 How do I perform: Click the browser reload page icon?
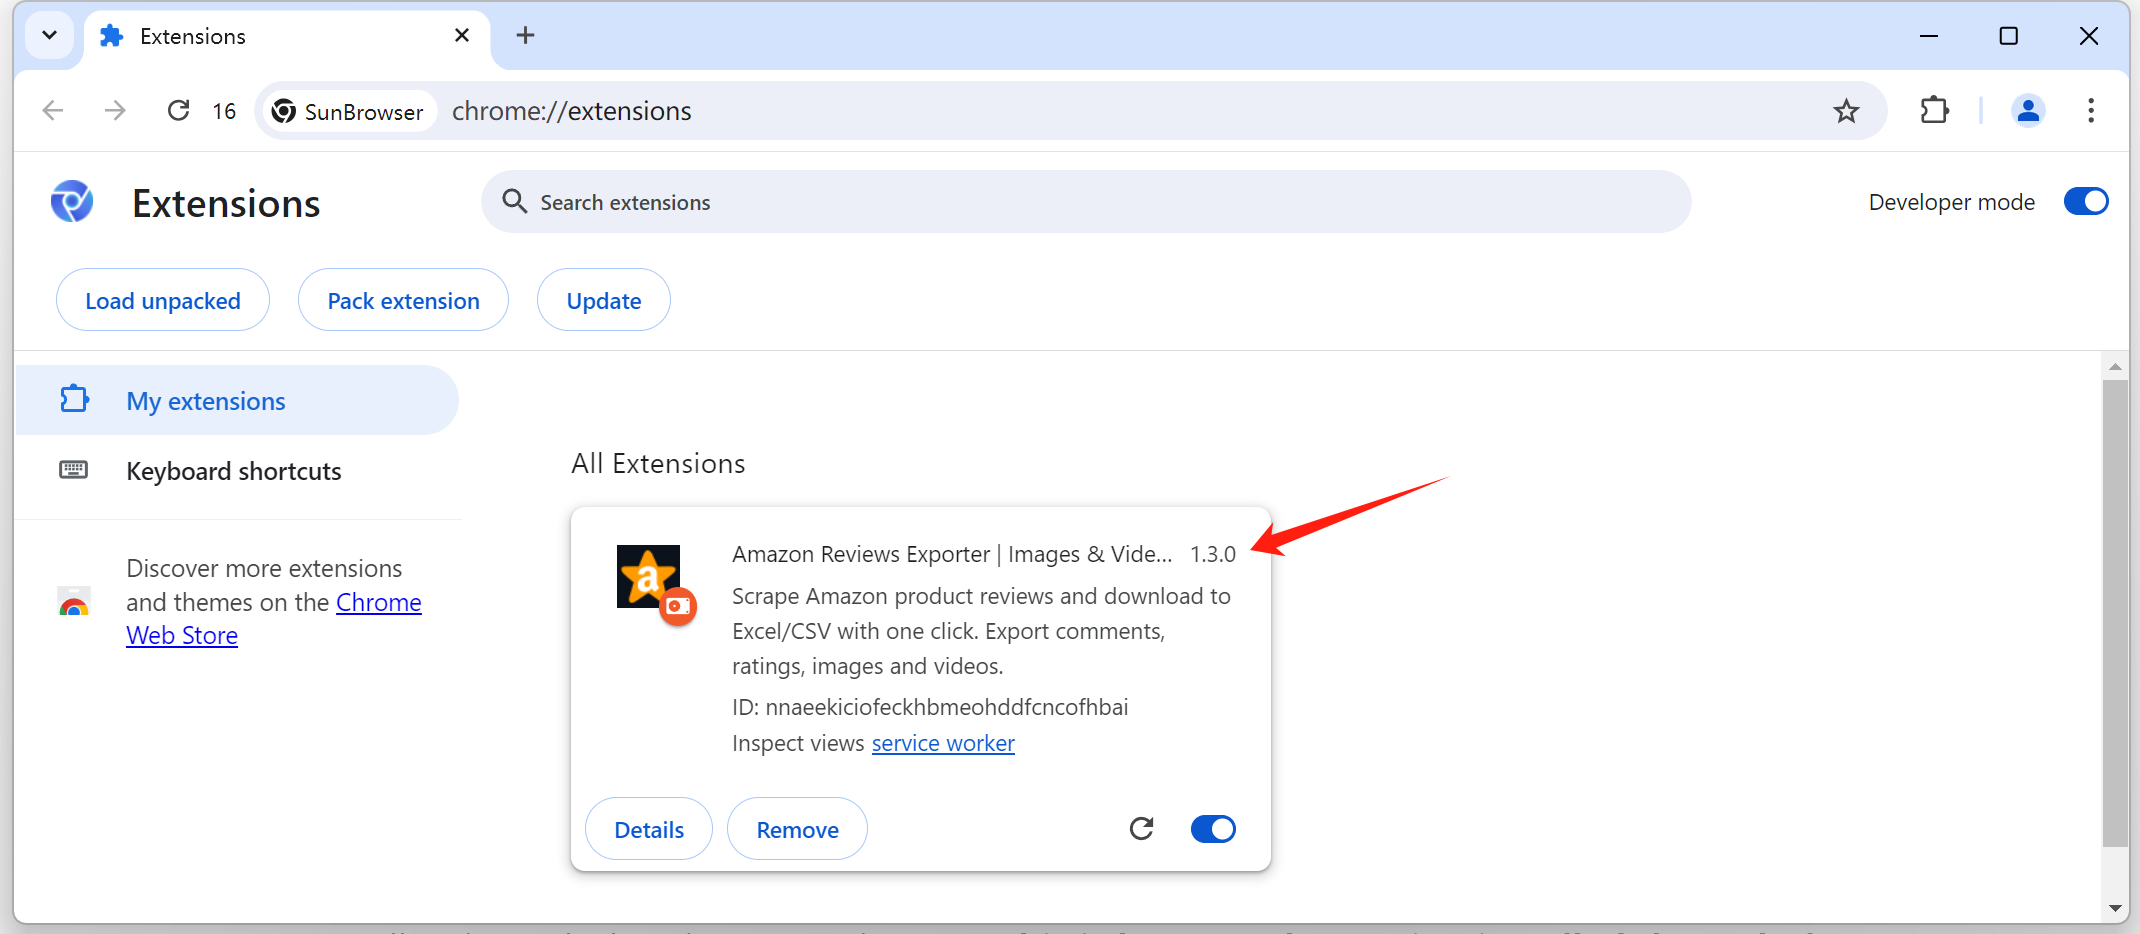(x=178, y=111)
